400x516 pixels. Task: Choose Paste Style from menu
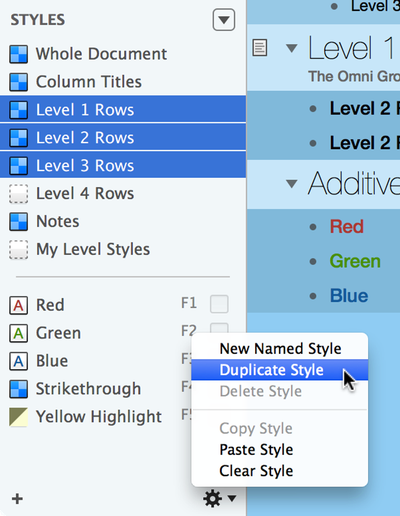click(280, 450)
